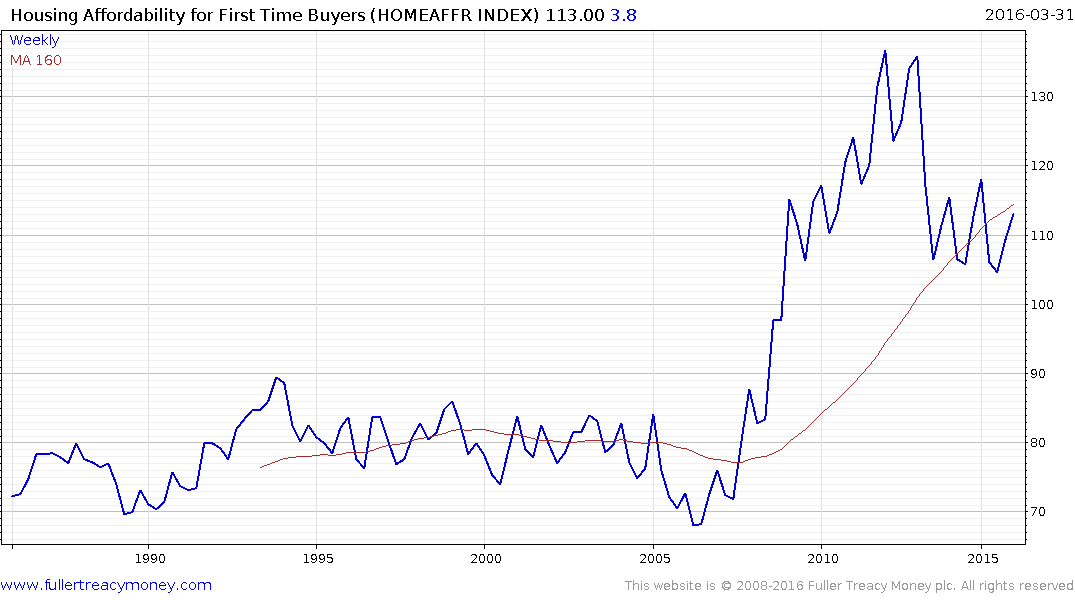Click the '2000' x-axis label
1075x600 pixels.
486,558
